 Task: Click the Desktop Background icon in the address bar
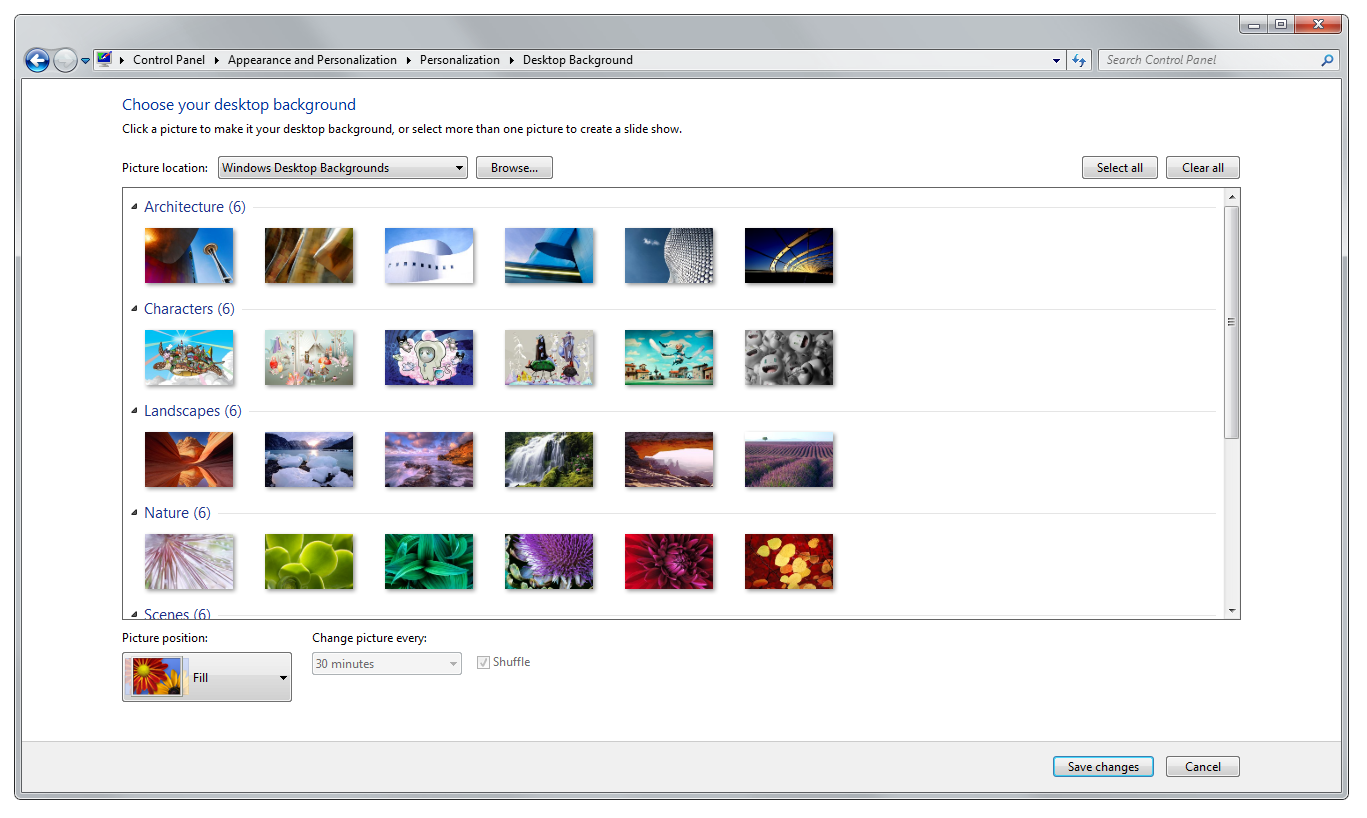(x=104, y=59)
